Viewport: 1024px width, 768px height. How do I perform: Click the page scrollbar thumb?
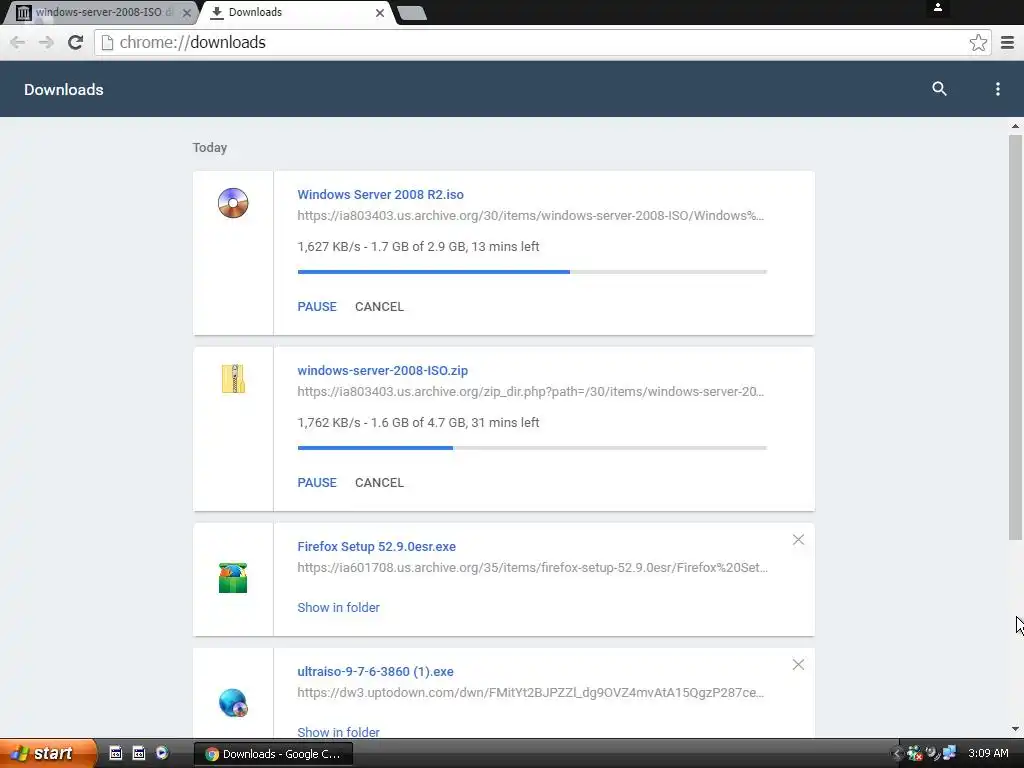1015,337
